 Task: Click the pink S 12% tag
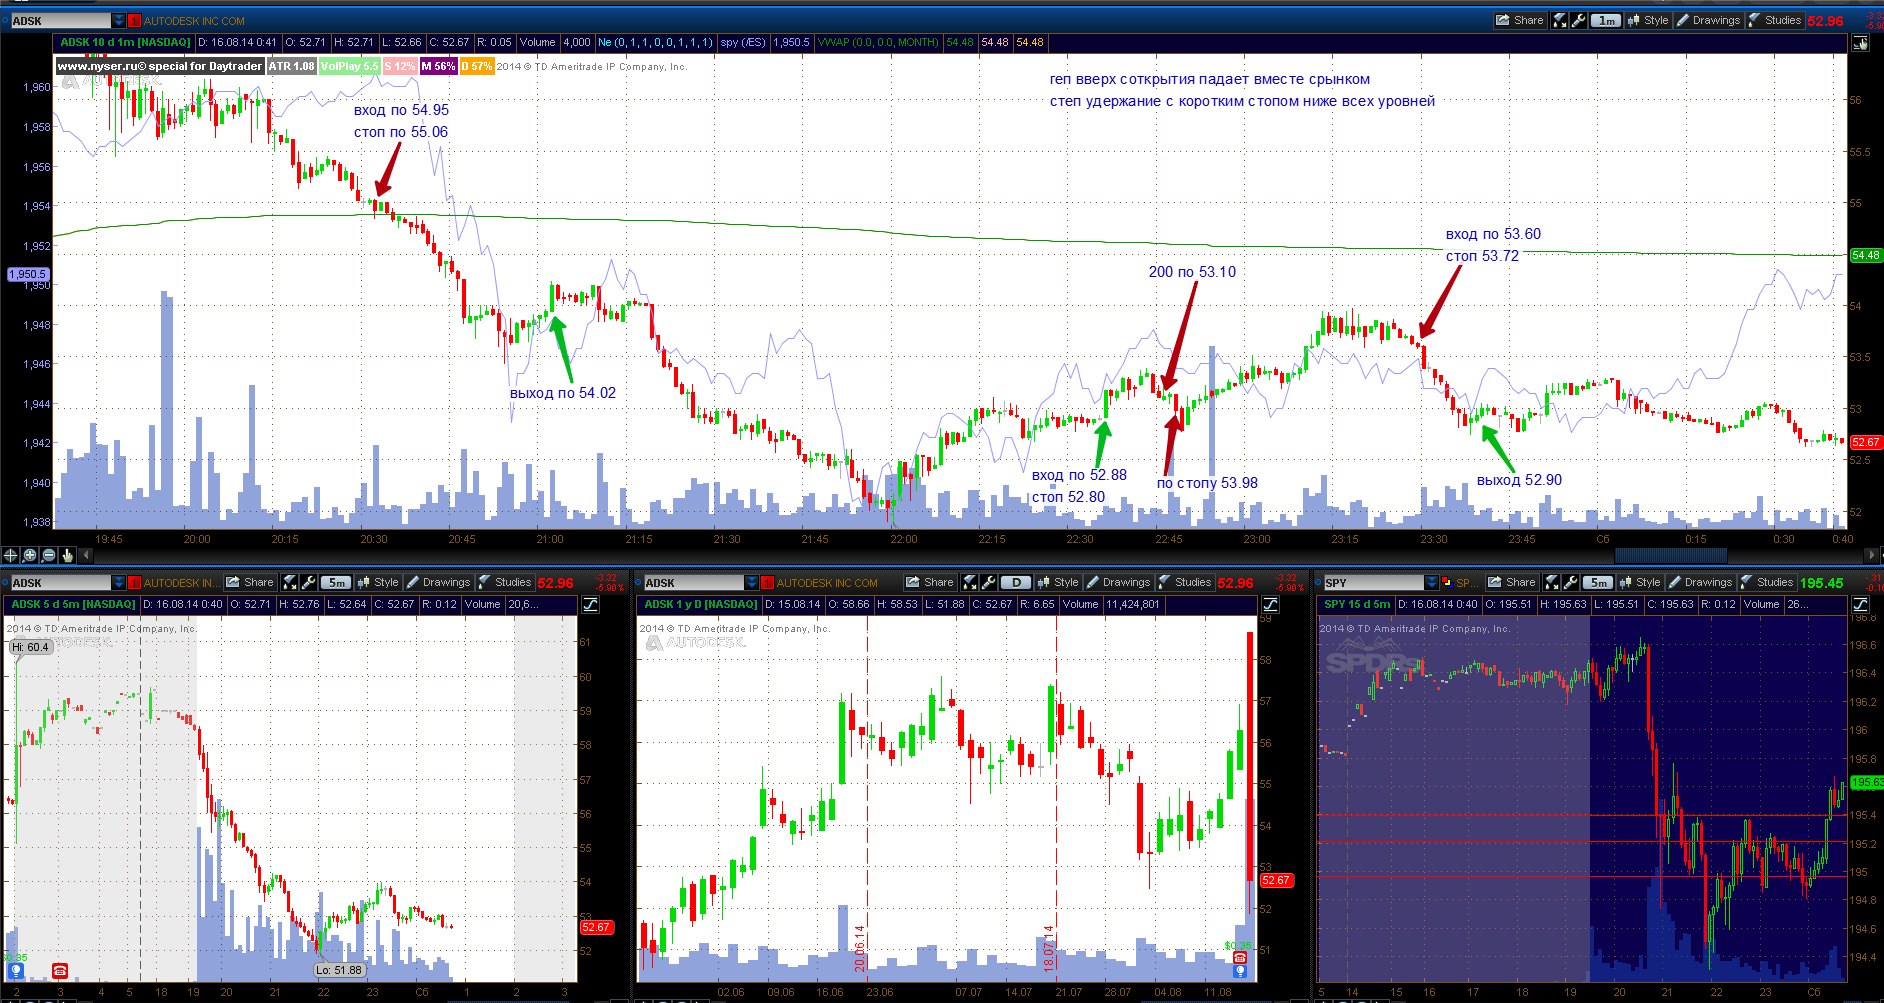[x=399, y=66]
